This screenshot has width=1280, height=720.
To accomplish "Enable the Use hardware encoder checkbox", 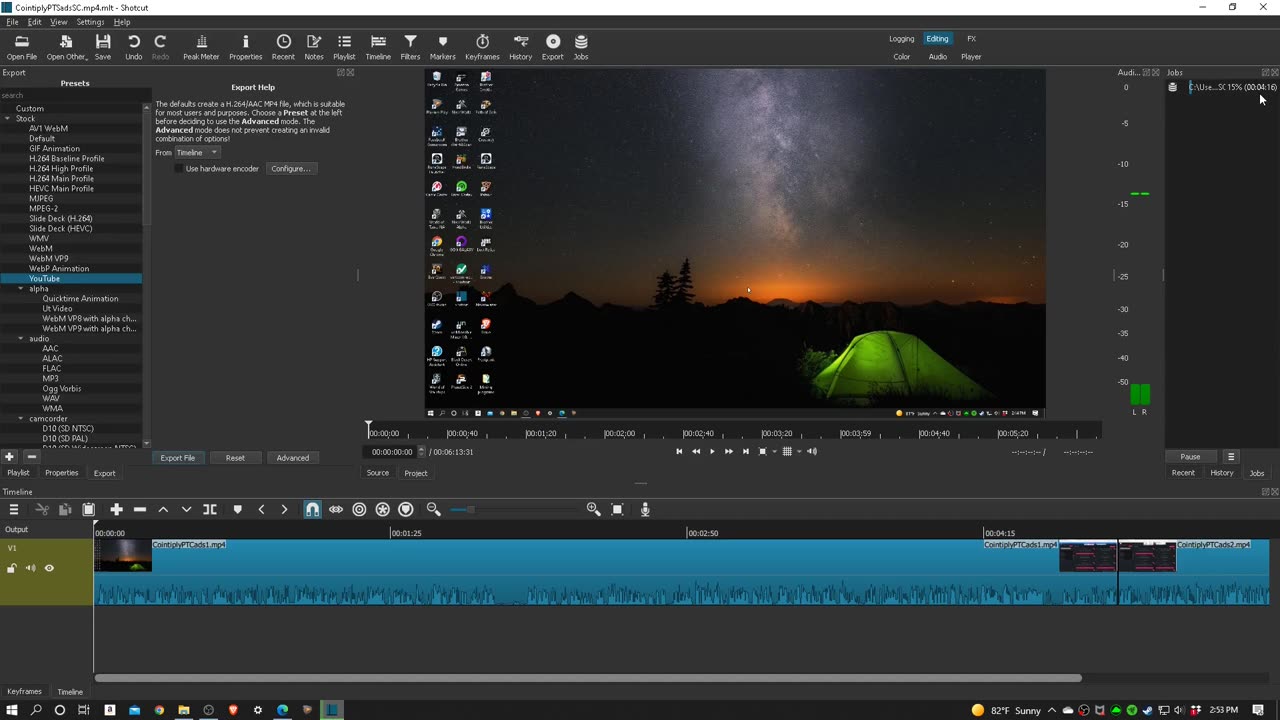I will (179, 169).
